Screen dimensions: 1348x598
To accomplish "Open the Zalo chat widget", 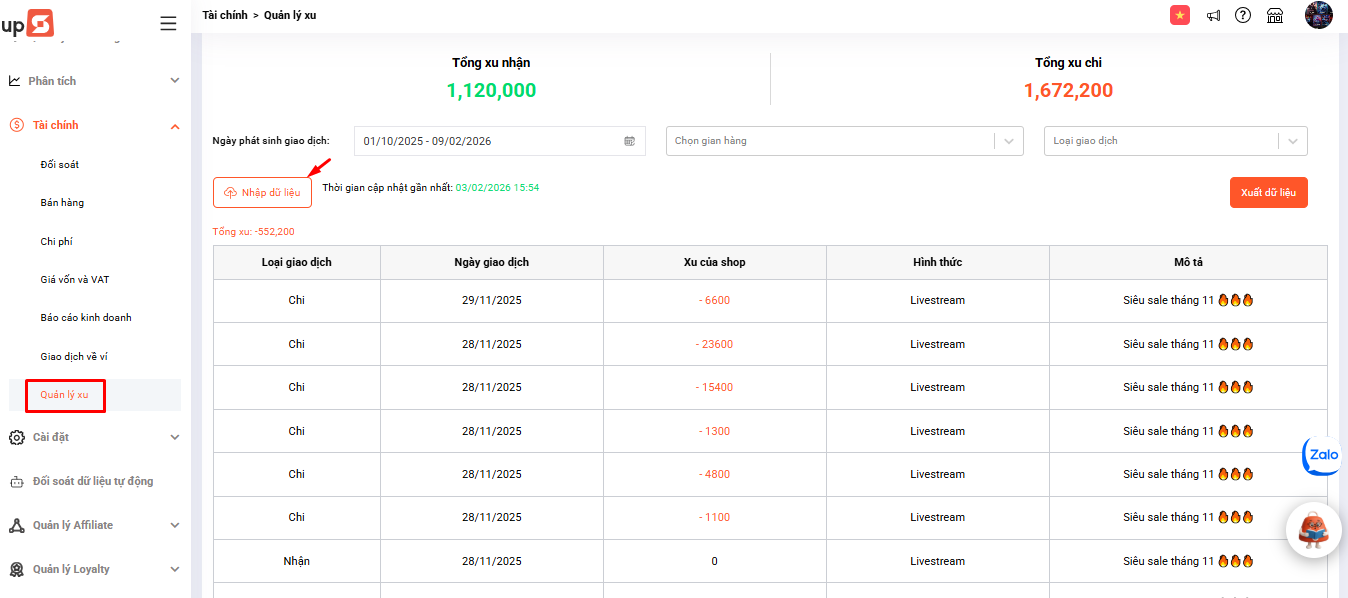I will click(x=1323, y=455).
